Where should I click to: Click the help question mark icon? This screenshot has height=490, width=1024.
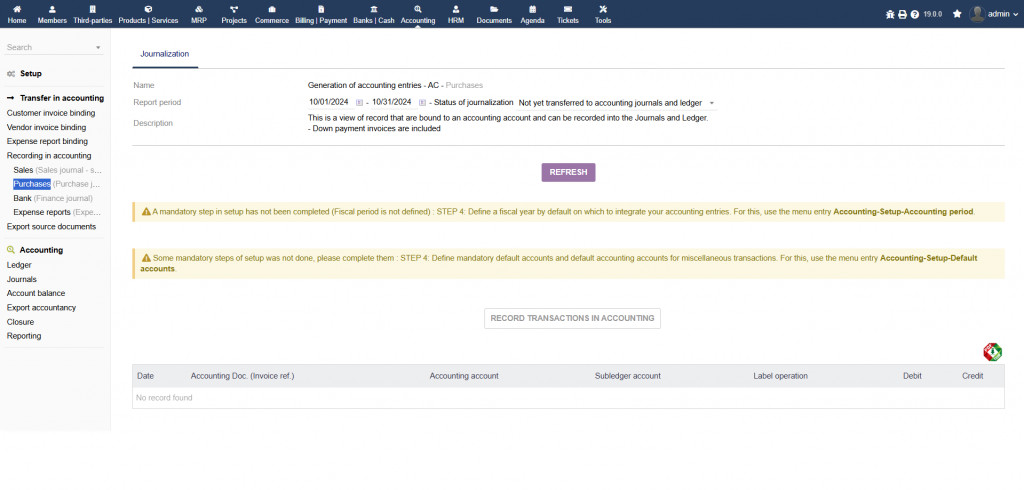click(914, 14)
